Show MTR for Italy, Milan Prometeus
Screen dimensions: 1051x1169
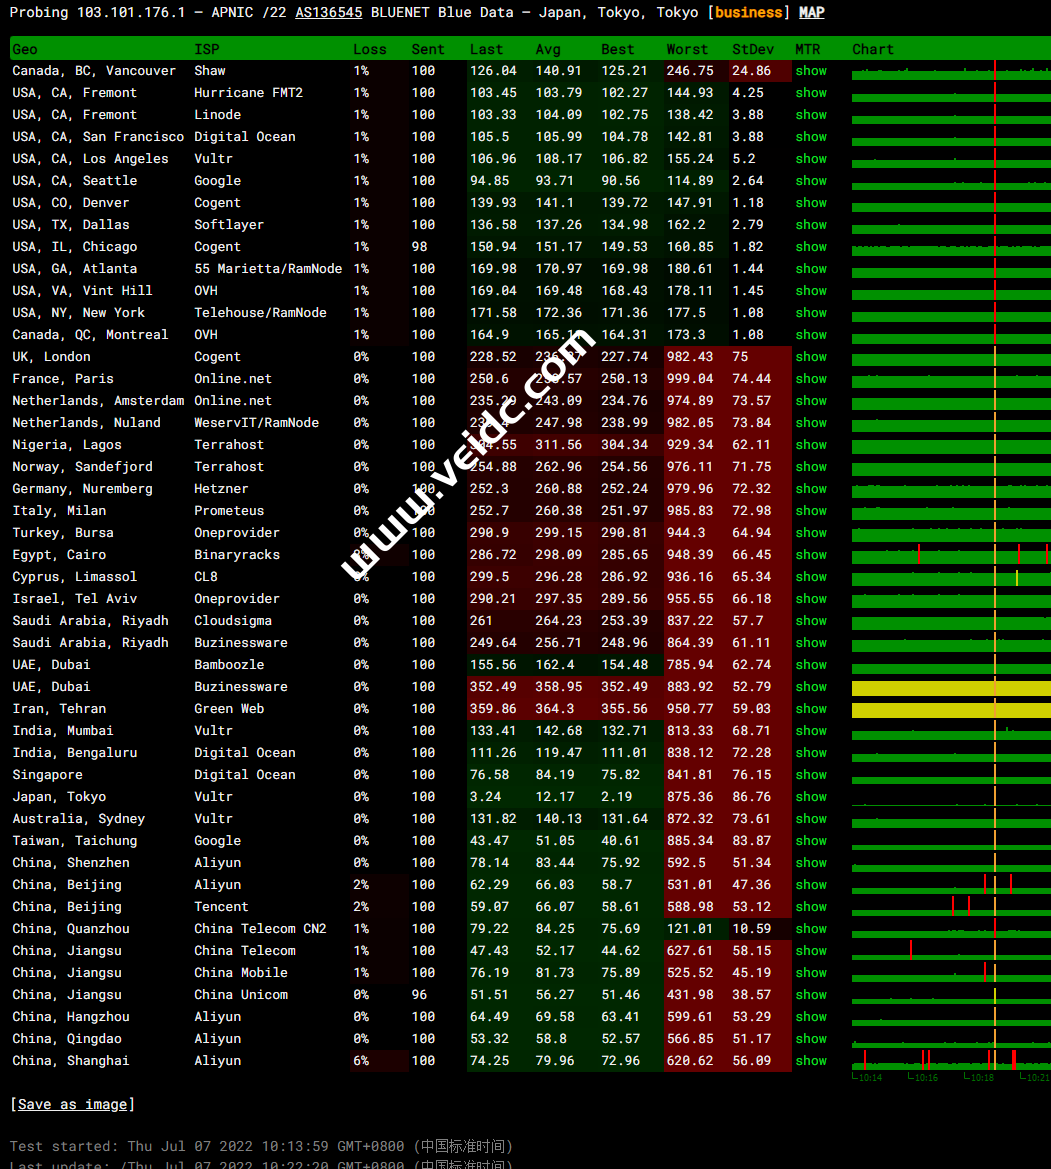811,511
